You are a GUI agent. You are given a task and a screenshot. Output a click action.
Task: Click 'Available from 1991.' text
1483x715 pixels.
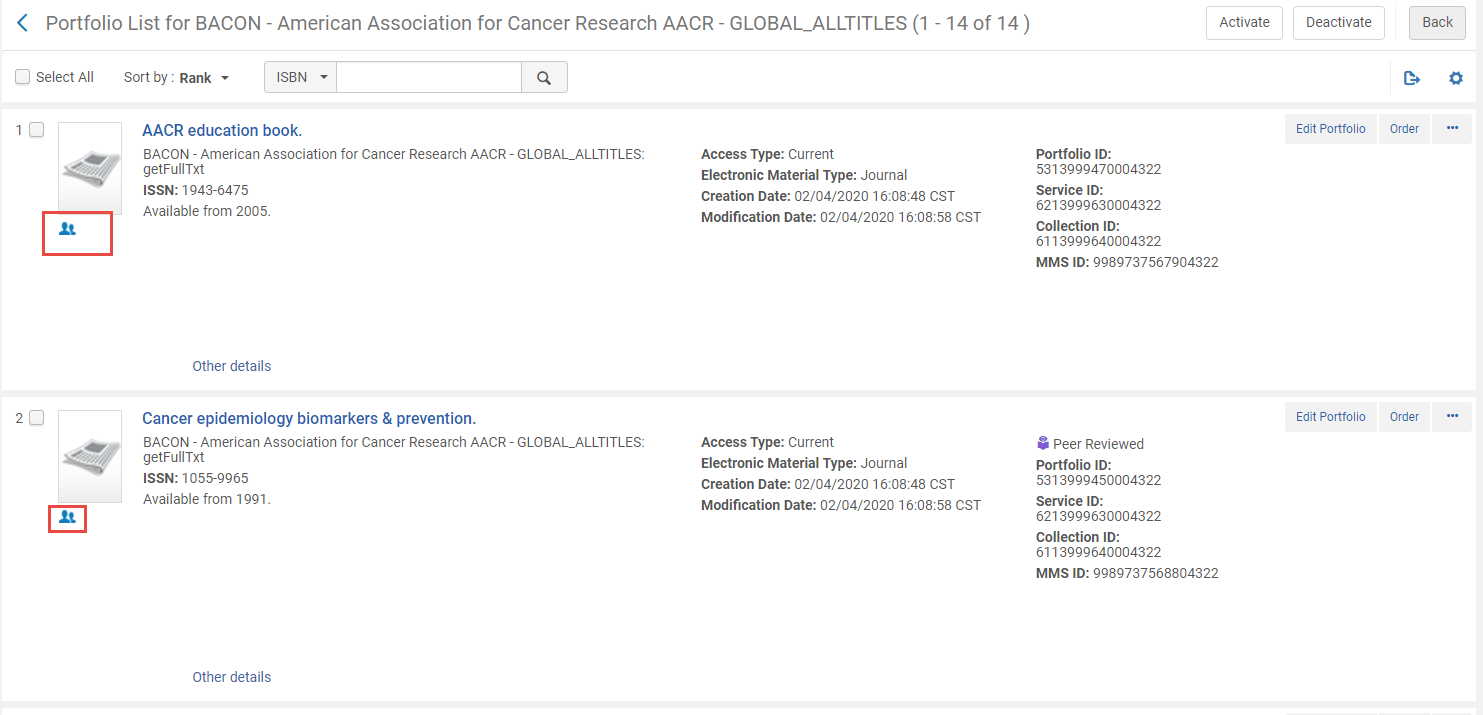pyautogui.click(x=207, y=499)
